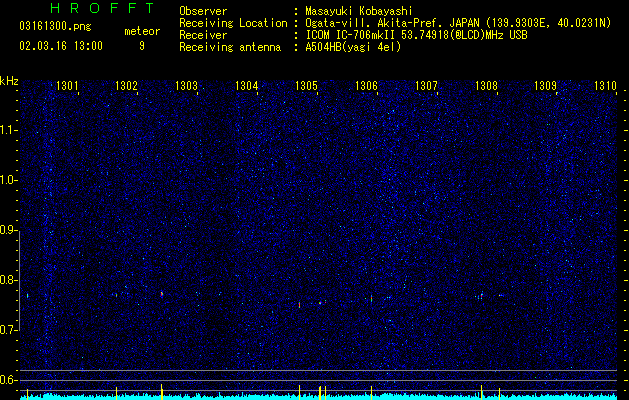Click the meteor echo cluster just before 1308
This screenshot has height=400, width=629.
tap(480, 296)
